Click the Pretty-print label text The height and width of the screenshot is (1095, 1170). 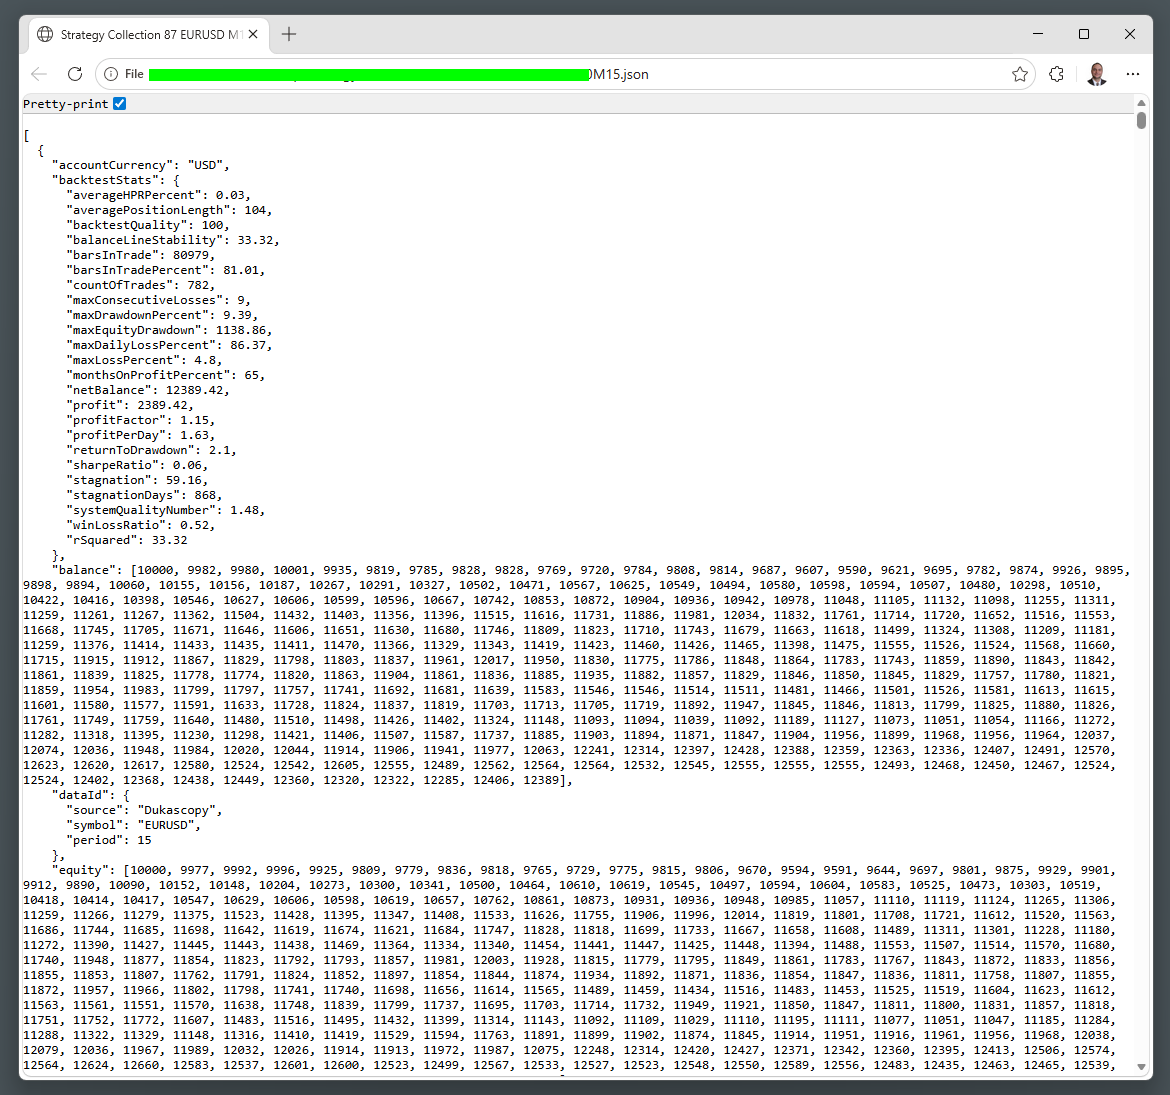point(65,104)
